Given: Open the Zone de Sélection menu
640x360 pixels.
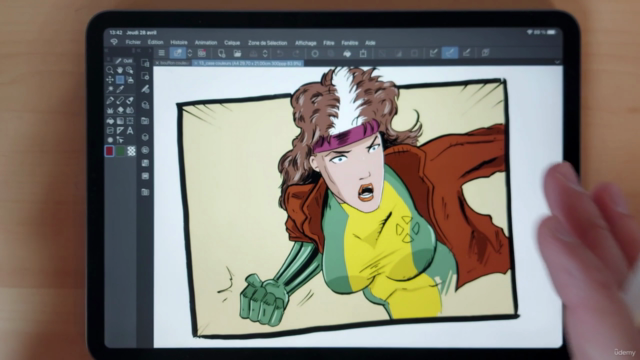Looking at the screenshot, I should tap(267, 43).
